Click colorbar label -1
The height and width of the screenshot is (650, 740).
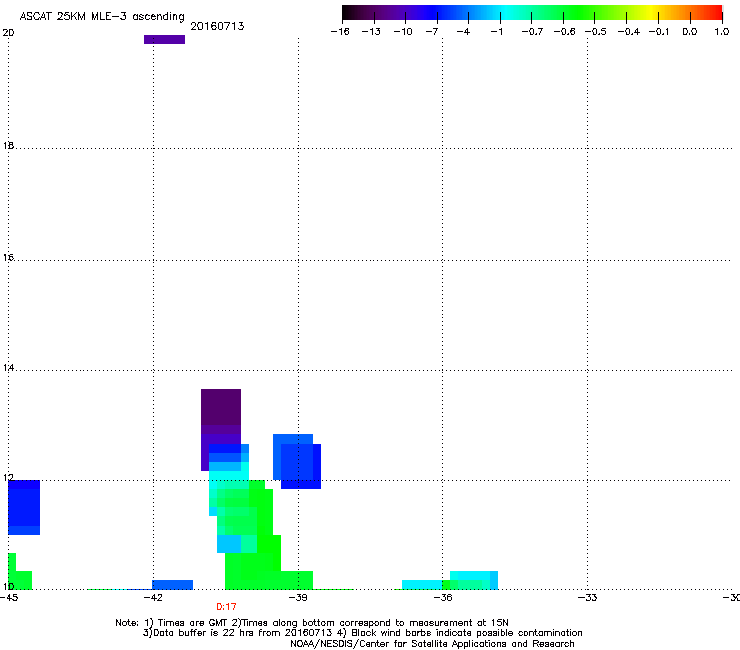496,32
